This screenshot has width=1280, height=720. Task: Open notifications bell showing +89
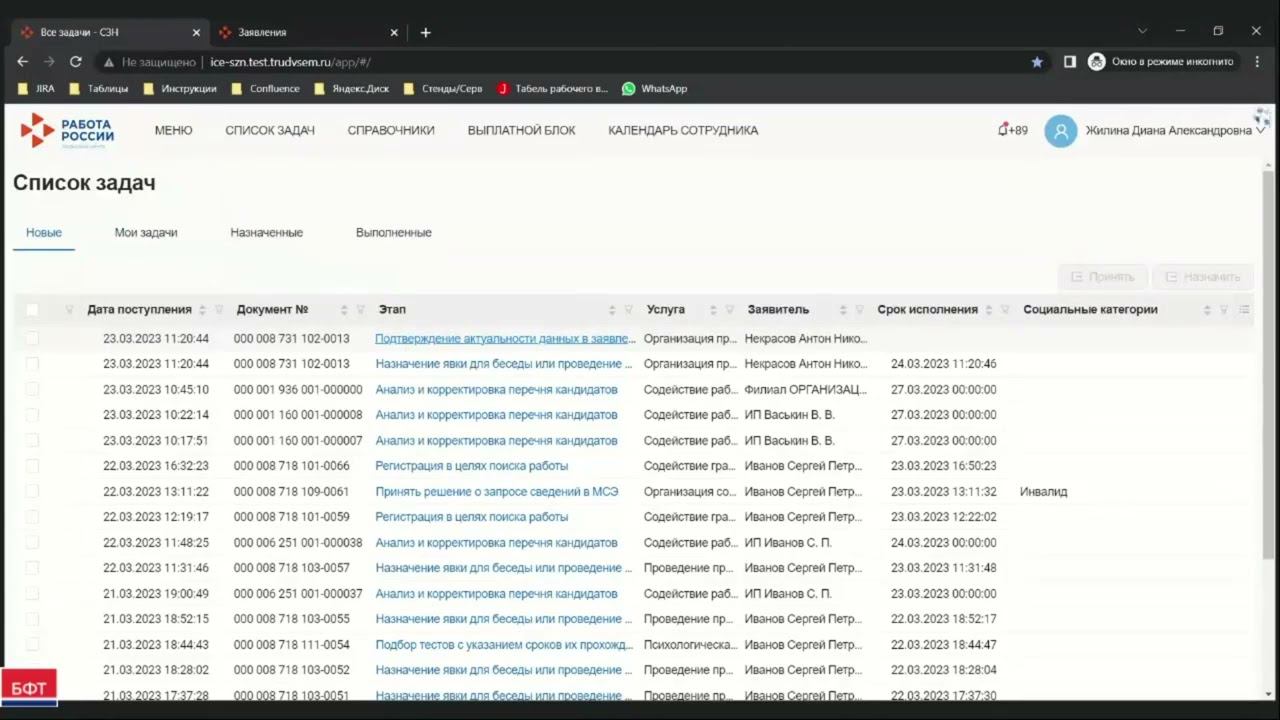click(1012, 130)
